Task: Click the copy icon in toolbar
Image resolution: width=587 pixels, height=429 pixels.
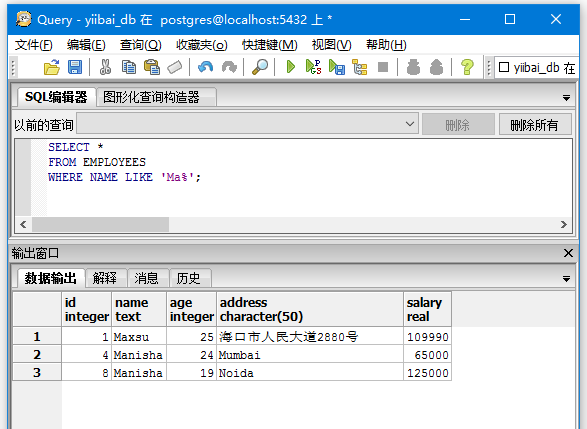Action: (x=129, y=67)
